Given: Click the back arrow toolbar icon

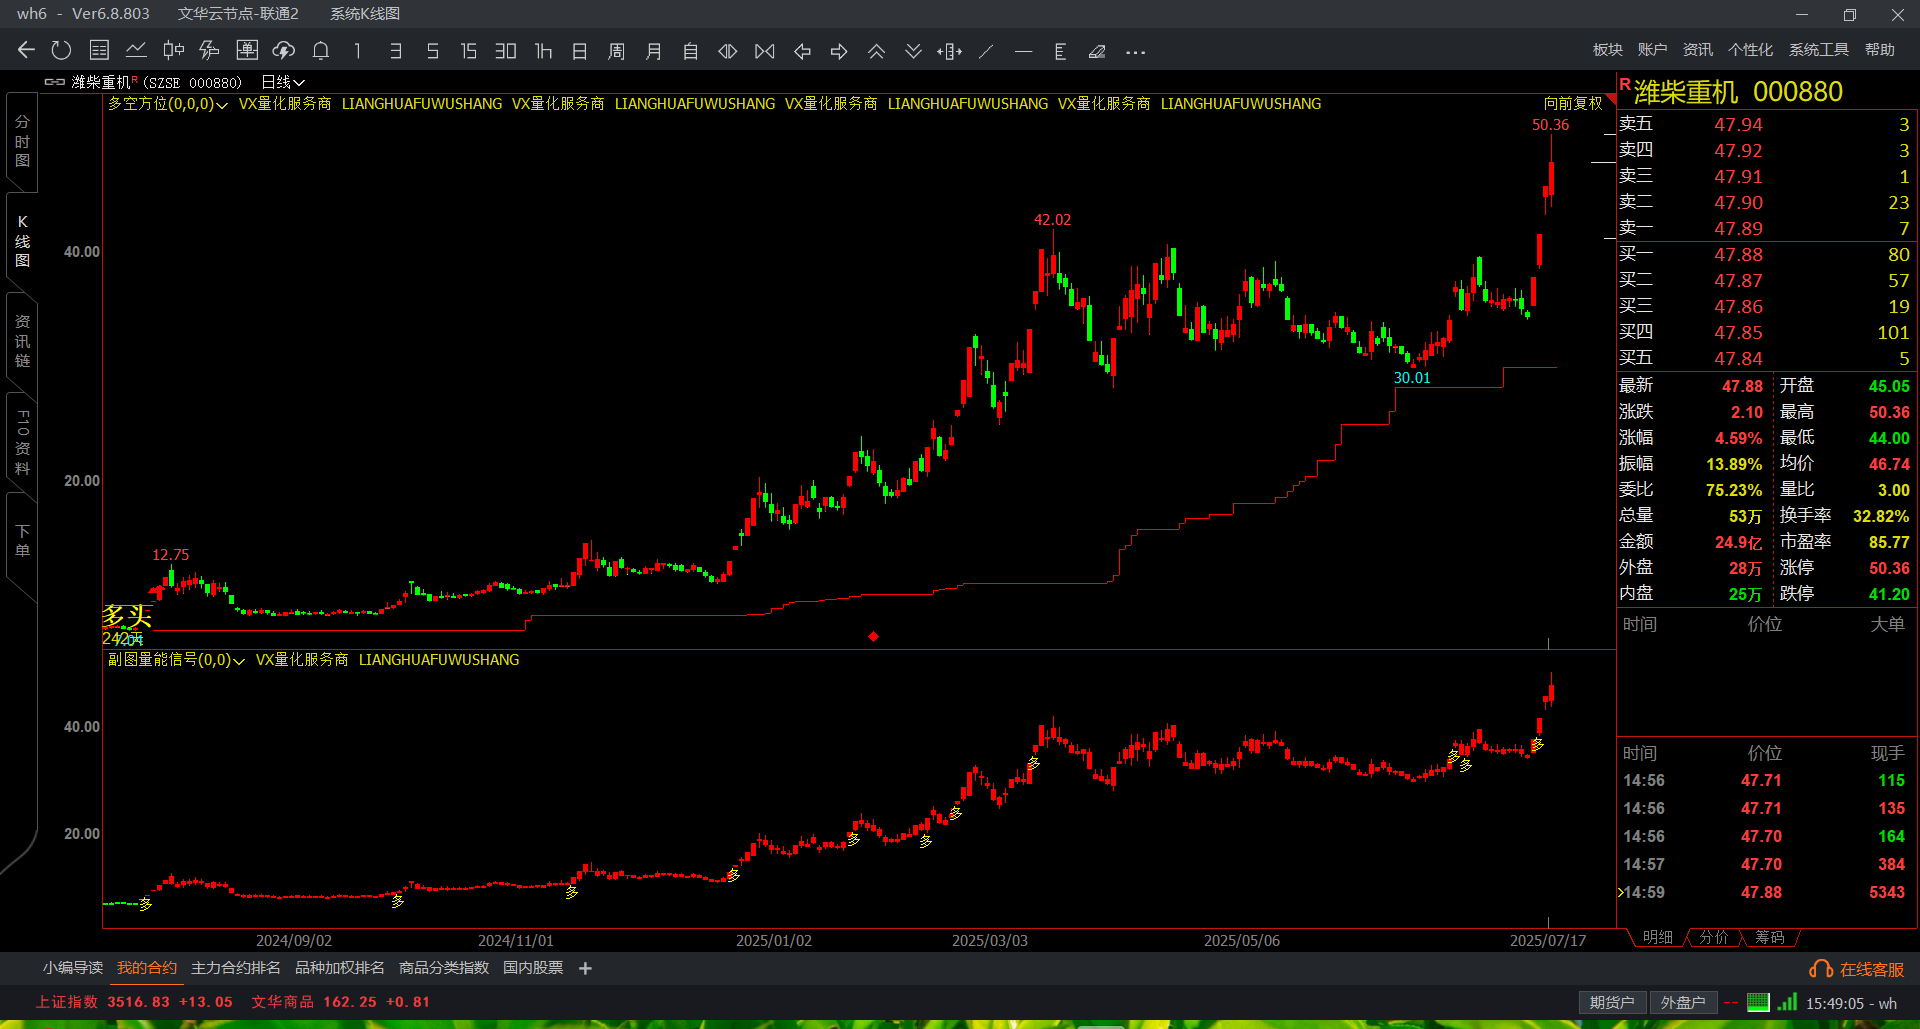Looking at the screenshot, I should tap(26, 50).
